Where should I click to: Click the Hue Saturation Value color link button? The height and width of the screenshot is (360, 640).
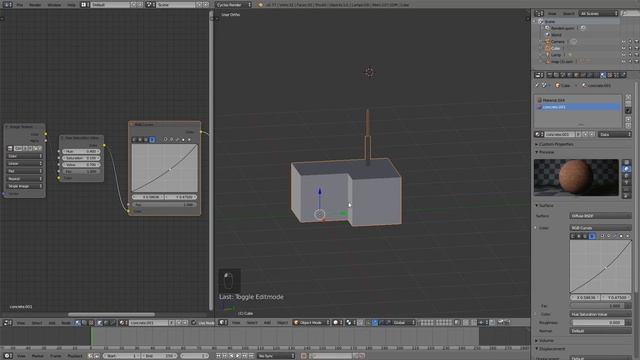(x=600, y=314)
